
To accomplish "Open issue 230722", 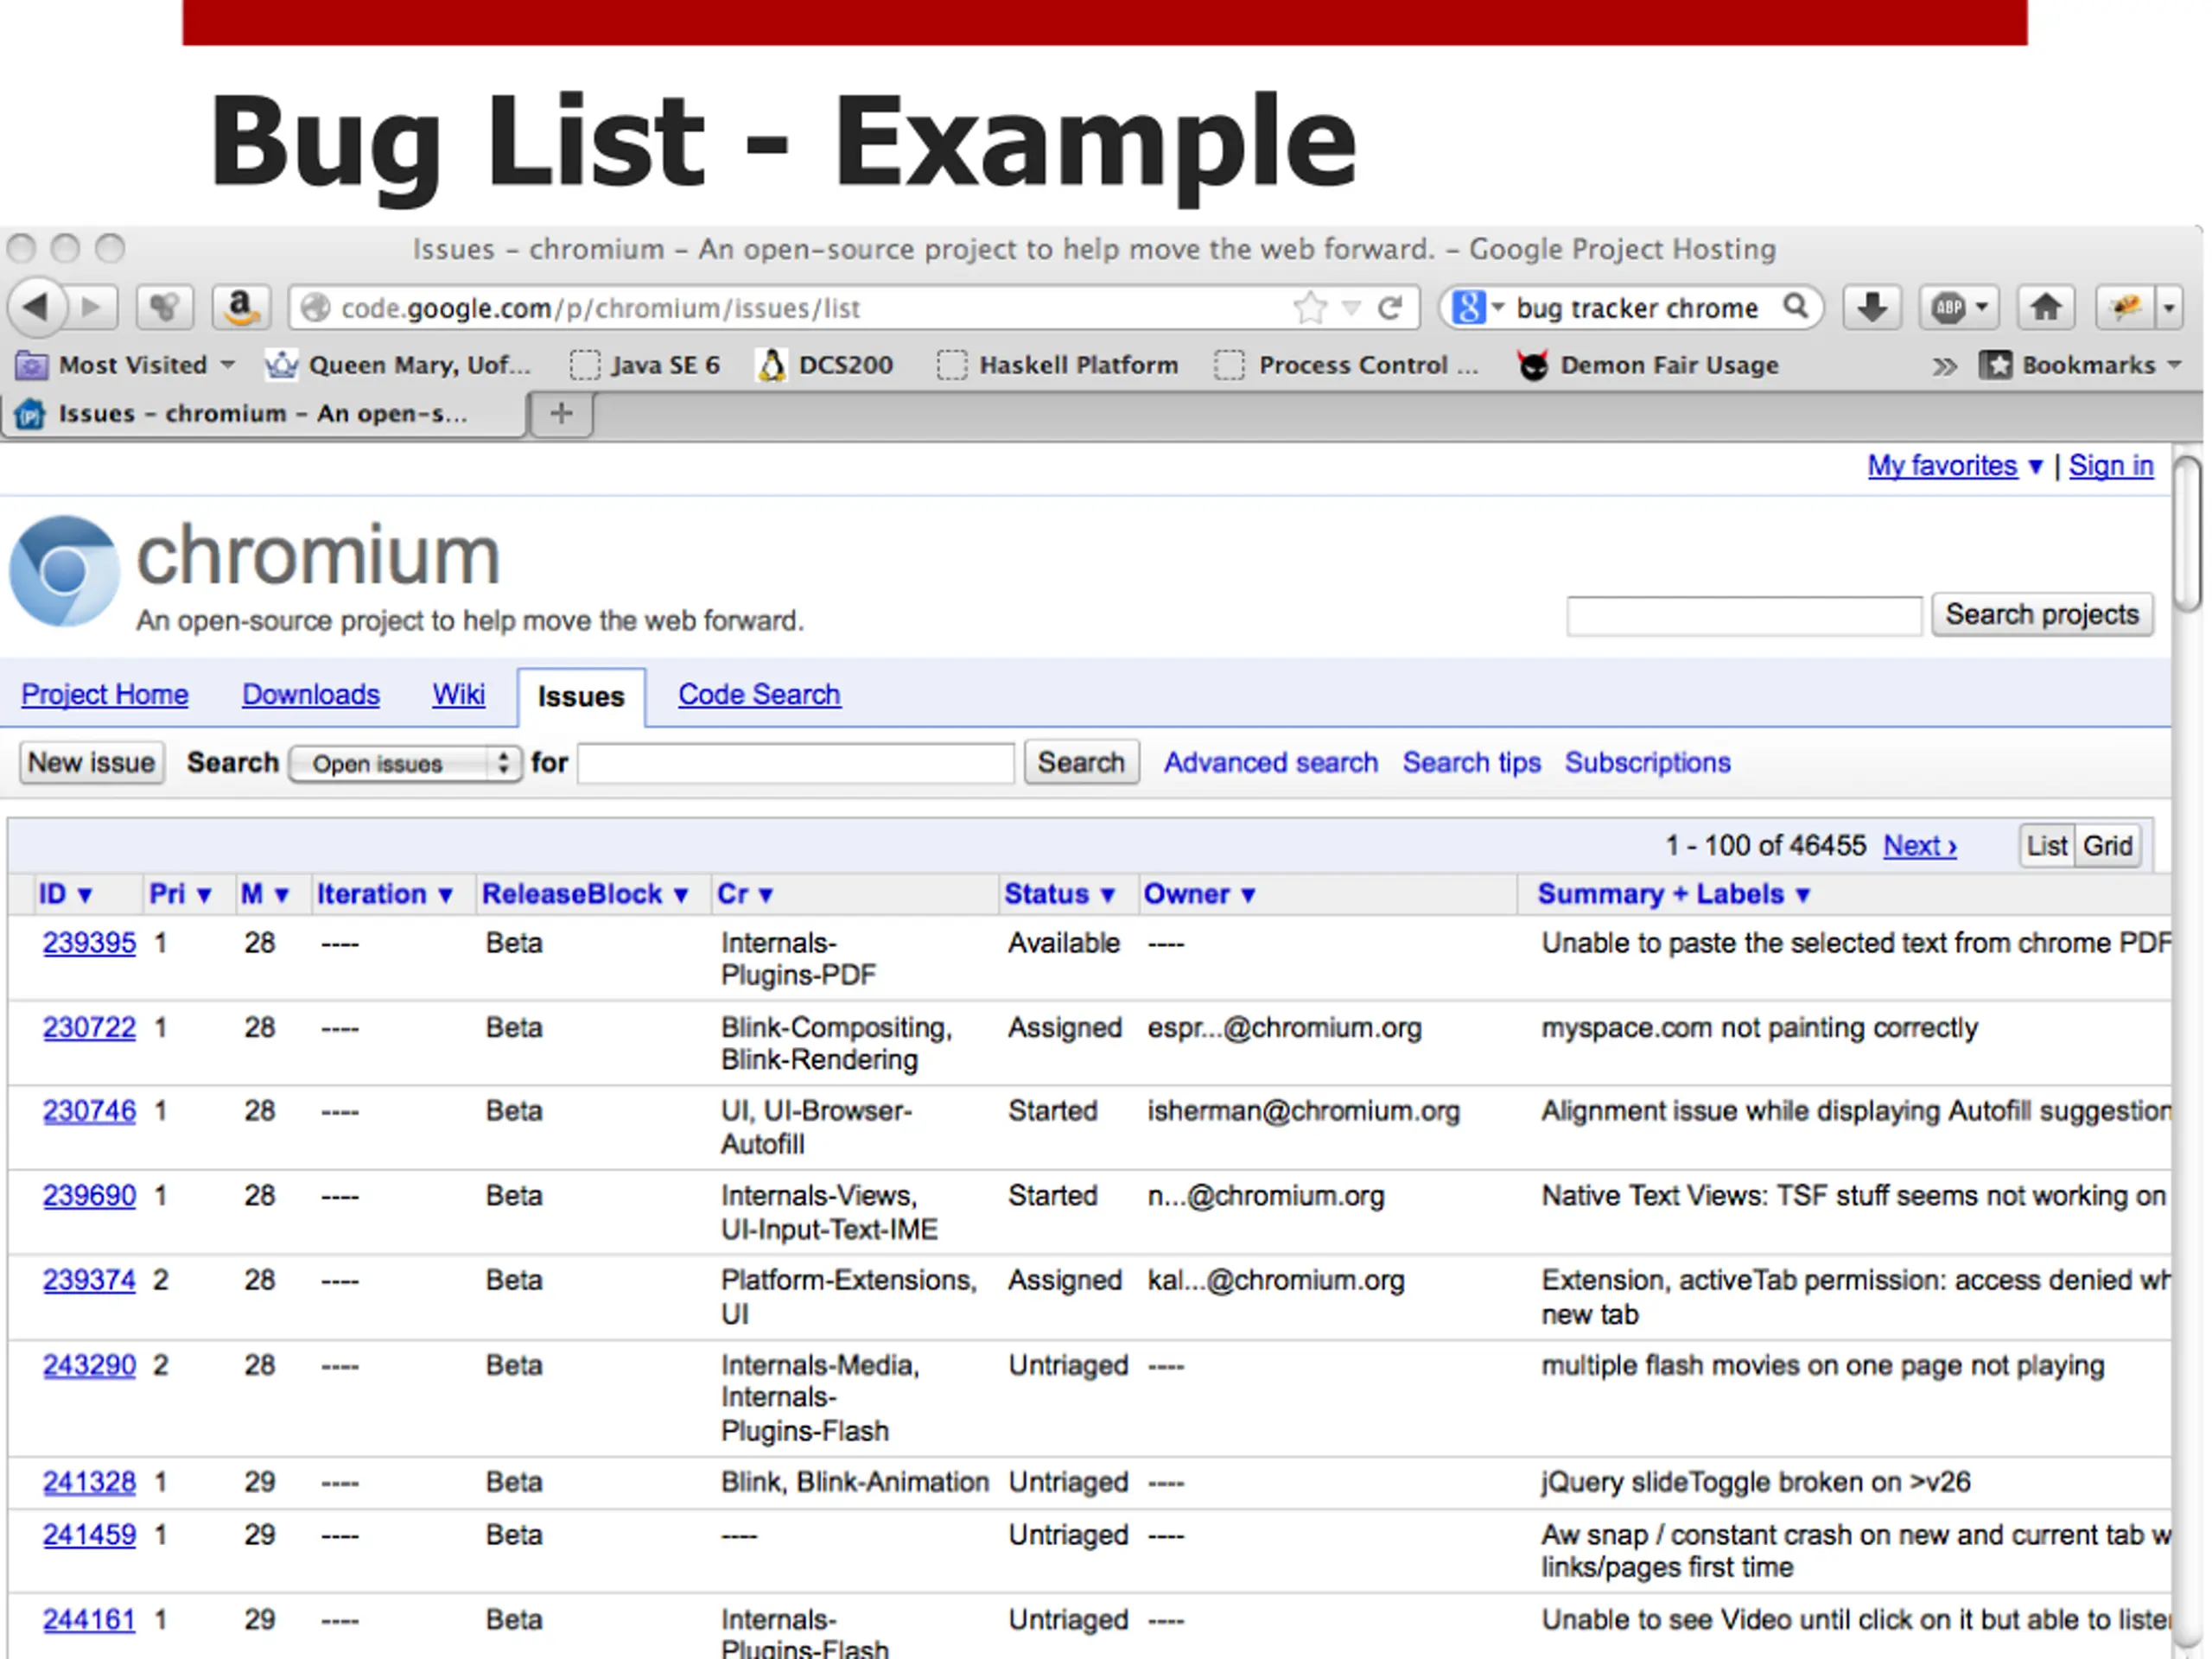I will (x=89, y=1028).
